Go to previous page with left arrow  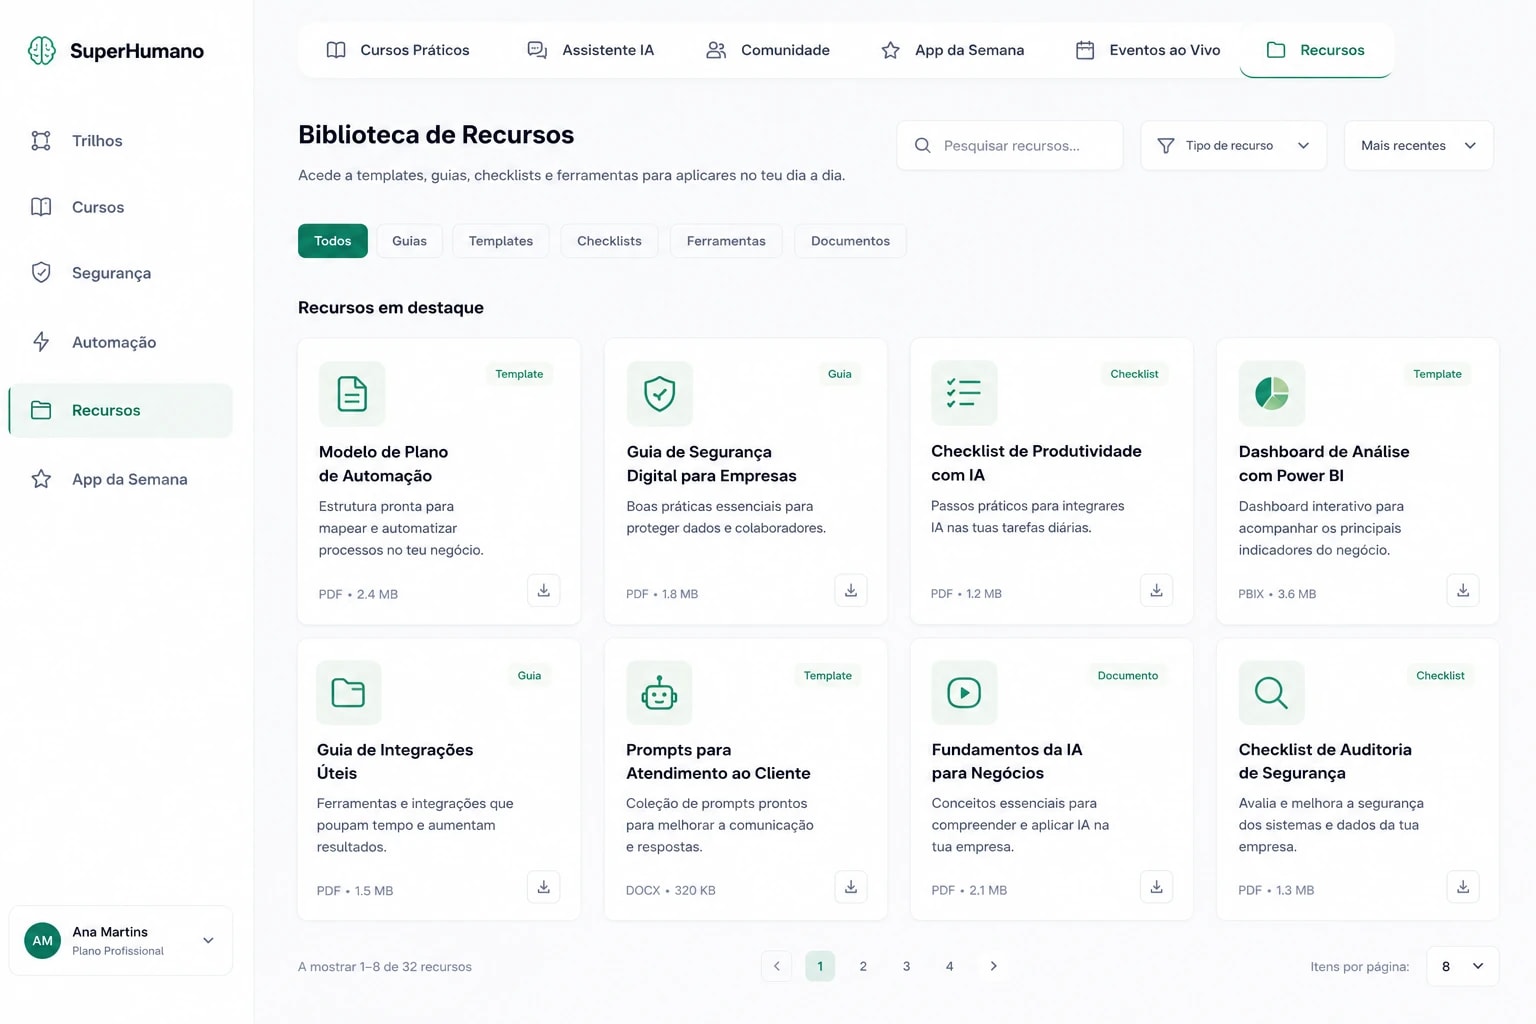click(777, 966)
